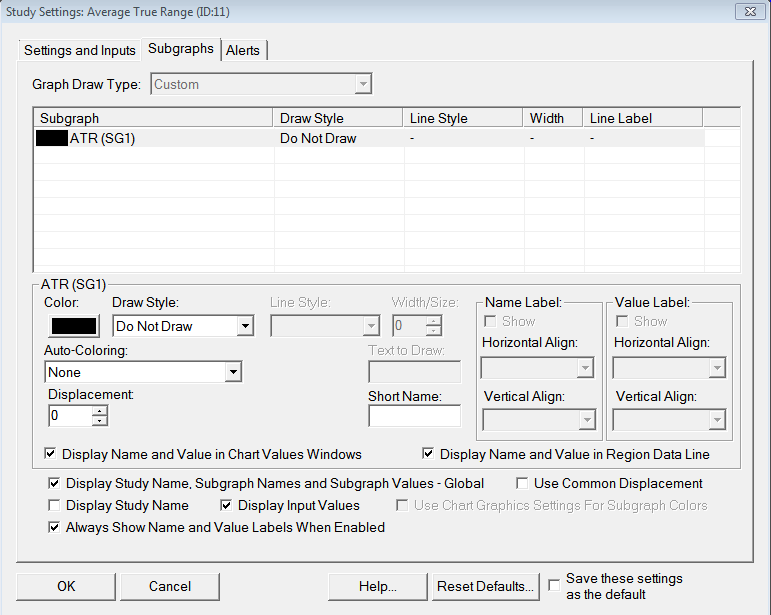Image resolution: width=771 pixels, height=615 pixels.
Task: Check Save these settings as the default
Action: (x=554, y=585)
